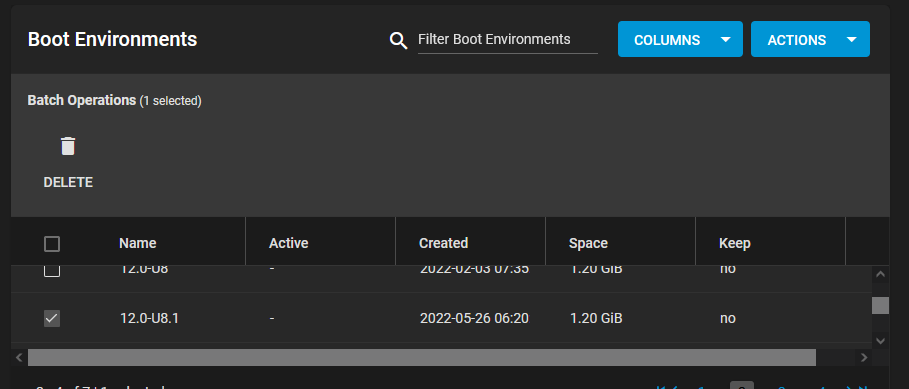Toggle the select-all checkbox in header

[52, 244]
